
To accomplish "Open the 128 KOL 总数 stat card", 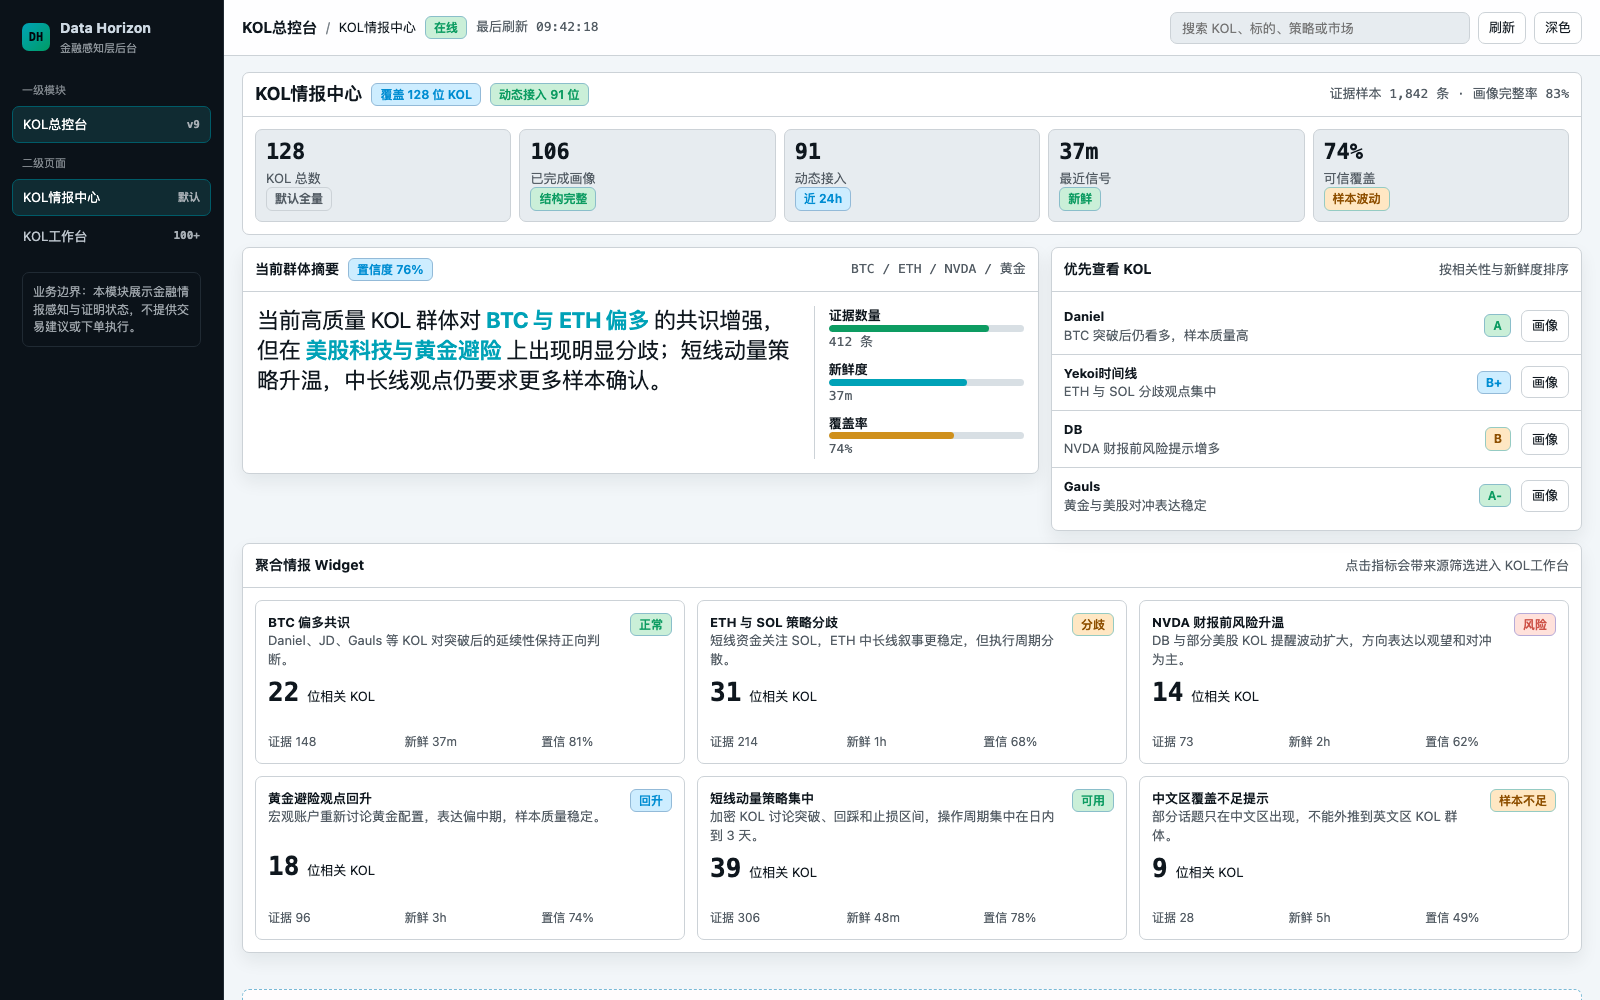I will [x=383, y=175].
